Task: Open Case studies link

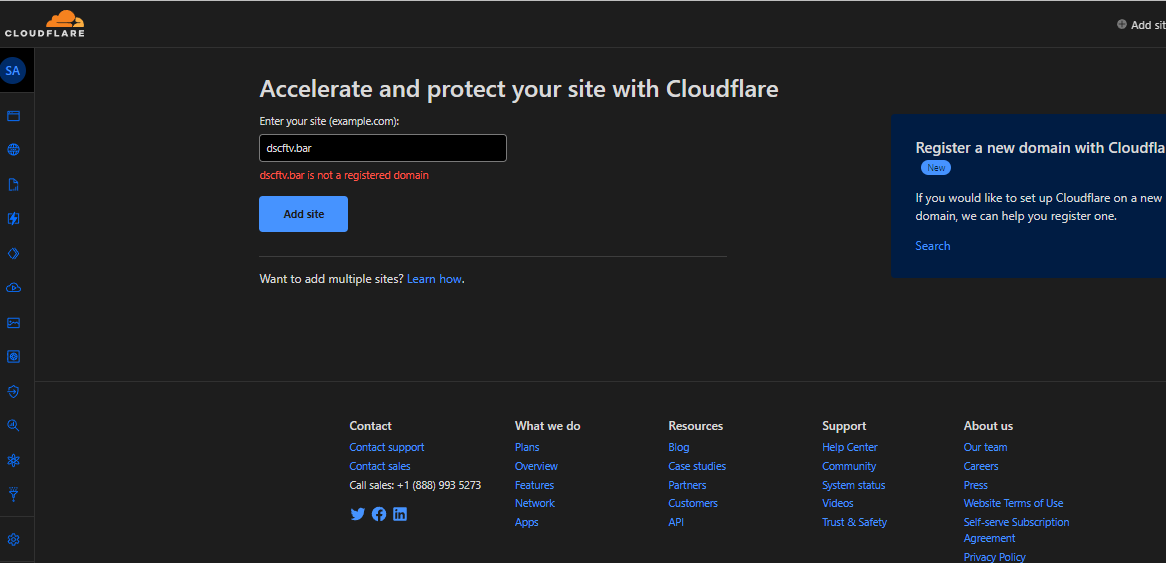Action: (698, 466)
